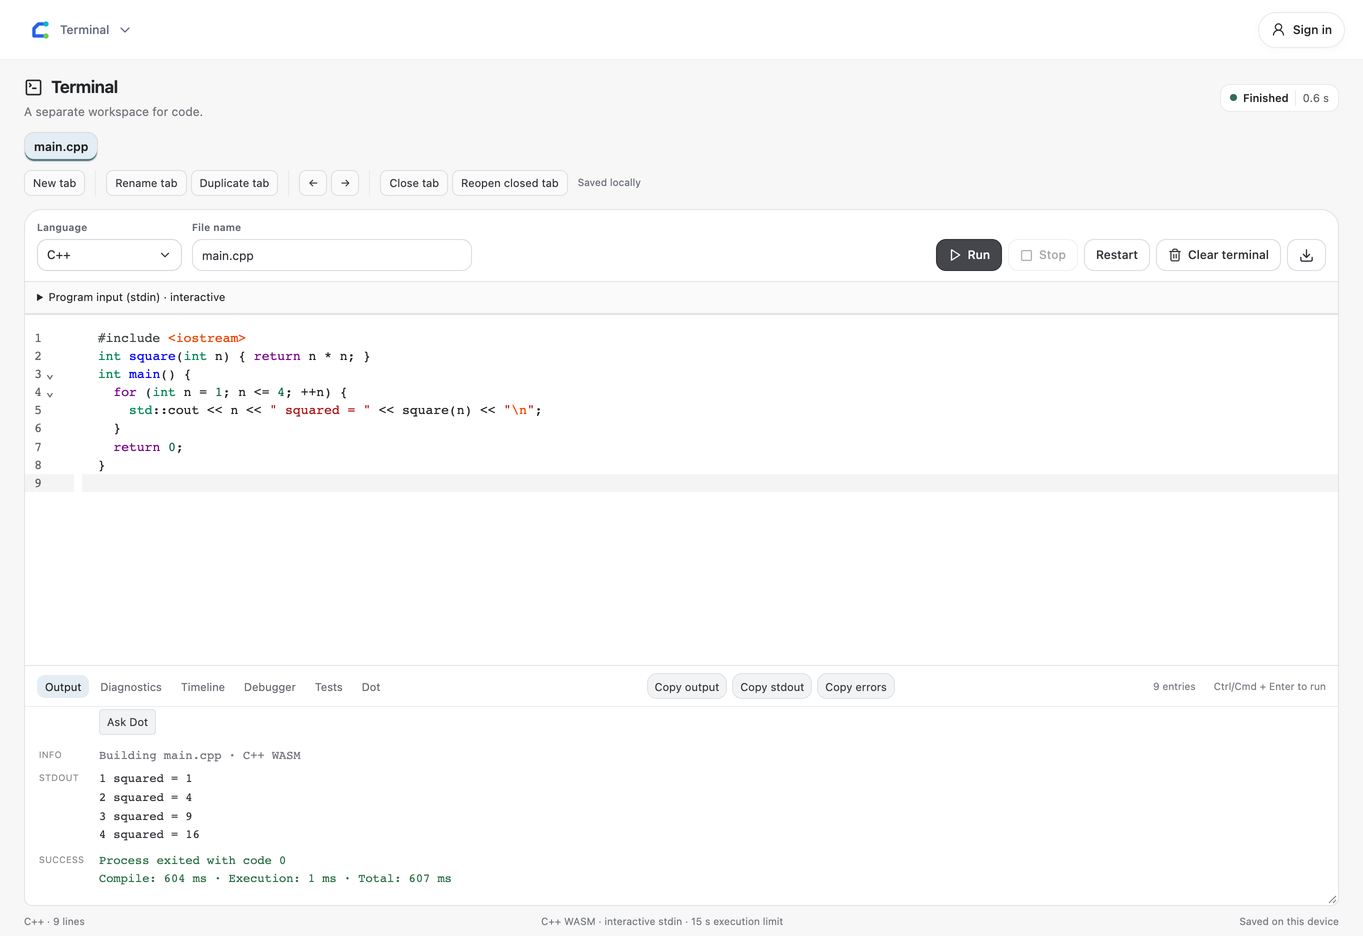Open the Timeline tab
Viewport: 1363px width, 936px height.
pos(203,687)
